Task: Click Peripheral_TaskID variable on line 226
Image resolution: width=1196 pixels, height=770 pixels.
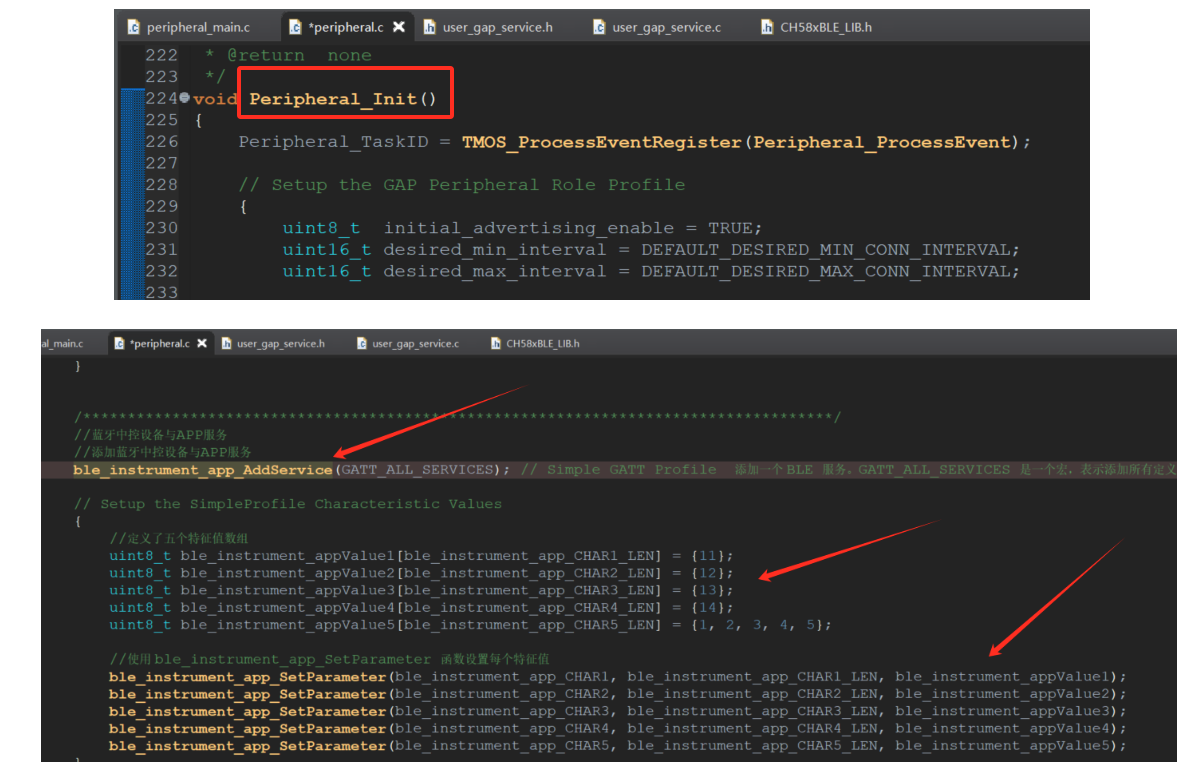Action: 333,142
